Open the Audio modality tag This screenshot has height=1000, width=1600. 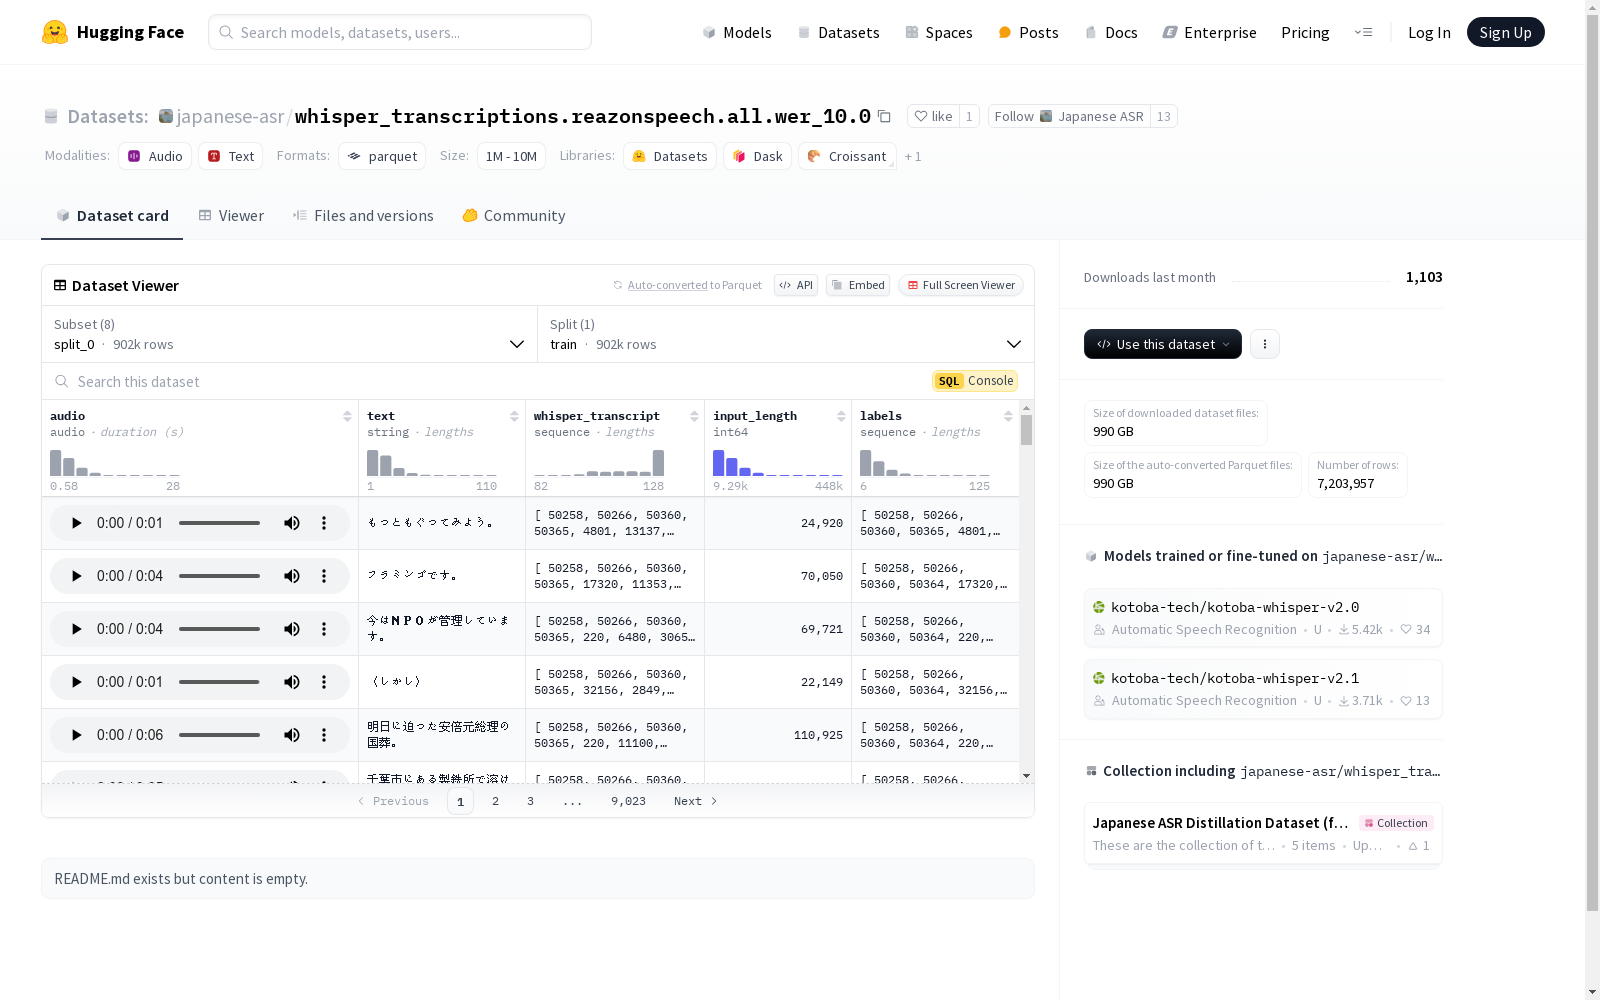[155, 156]
